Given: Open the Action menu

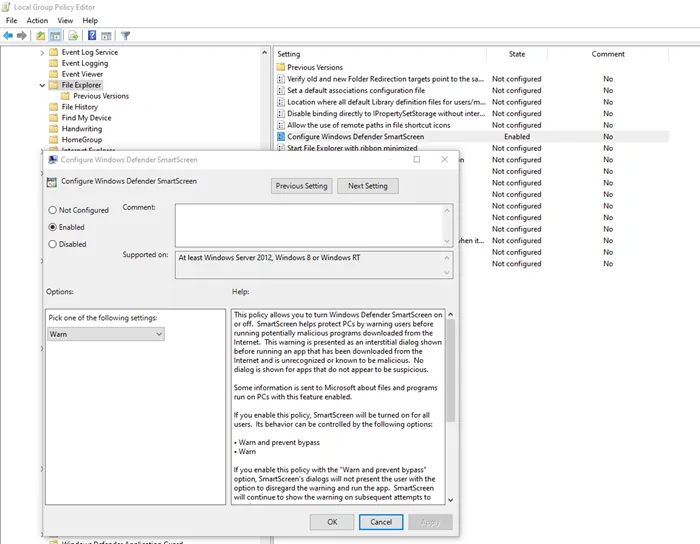Looking at the screenshot, I should (37, 21).
